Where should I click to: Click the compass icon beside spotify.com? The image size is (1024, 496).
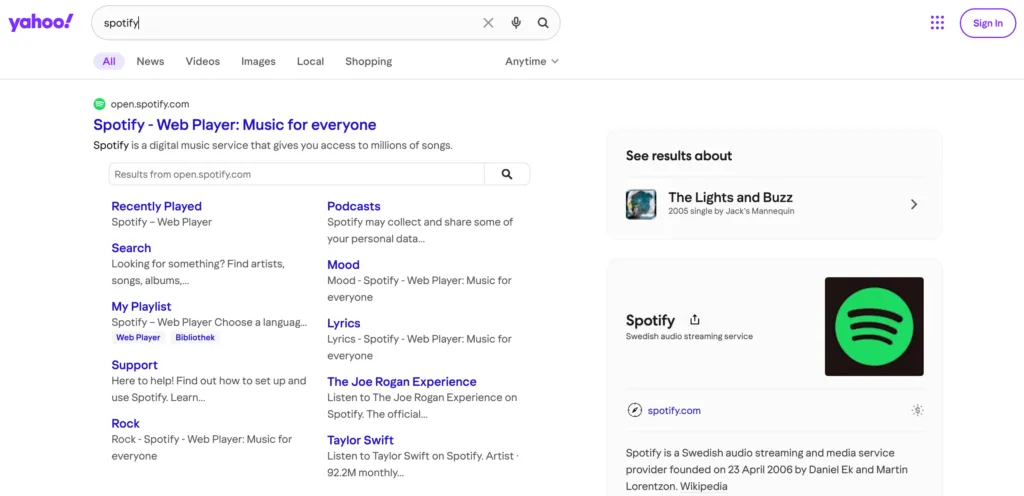click(x=634, y=411)
